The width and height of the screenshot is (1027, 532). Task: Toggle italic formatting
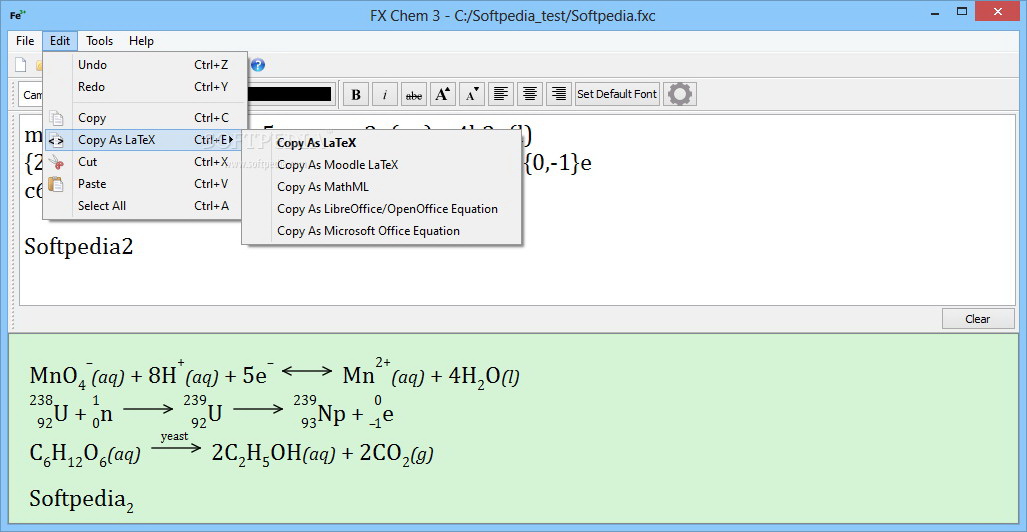385,94
